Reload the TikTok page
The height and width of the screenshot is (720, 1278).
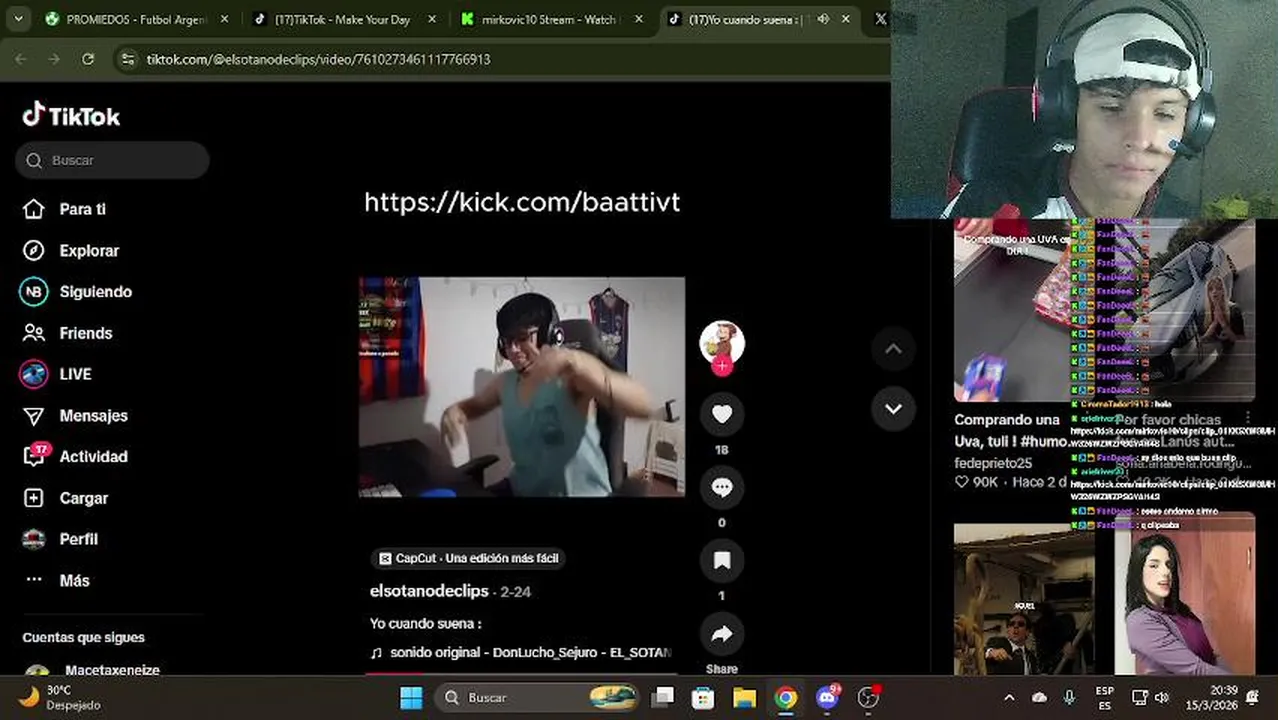88,59
